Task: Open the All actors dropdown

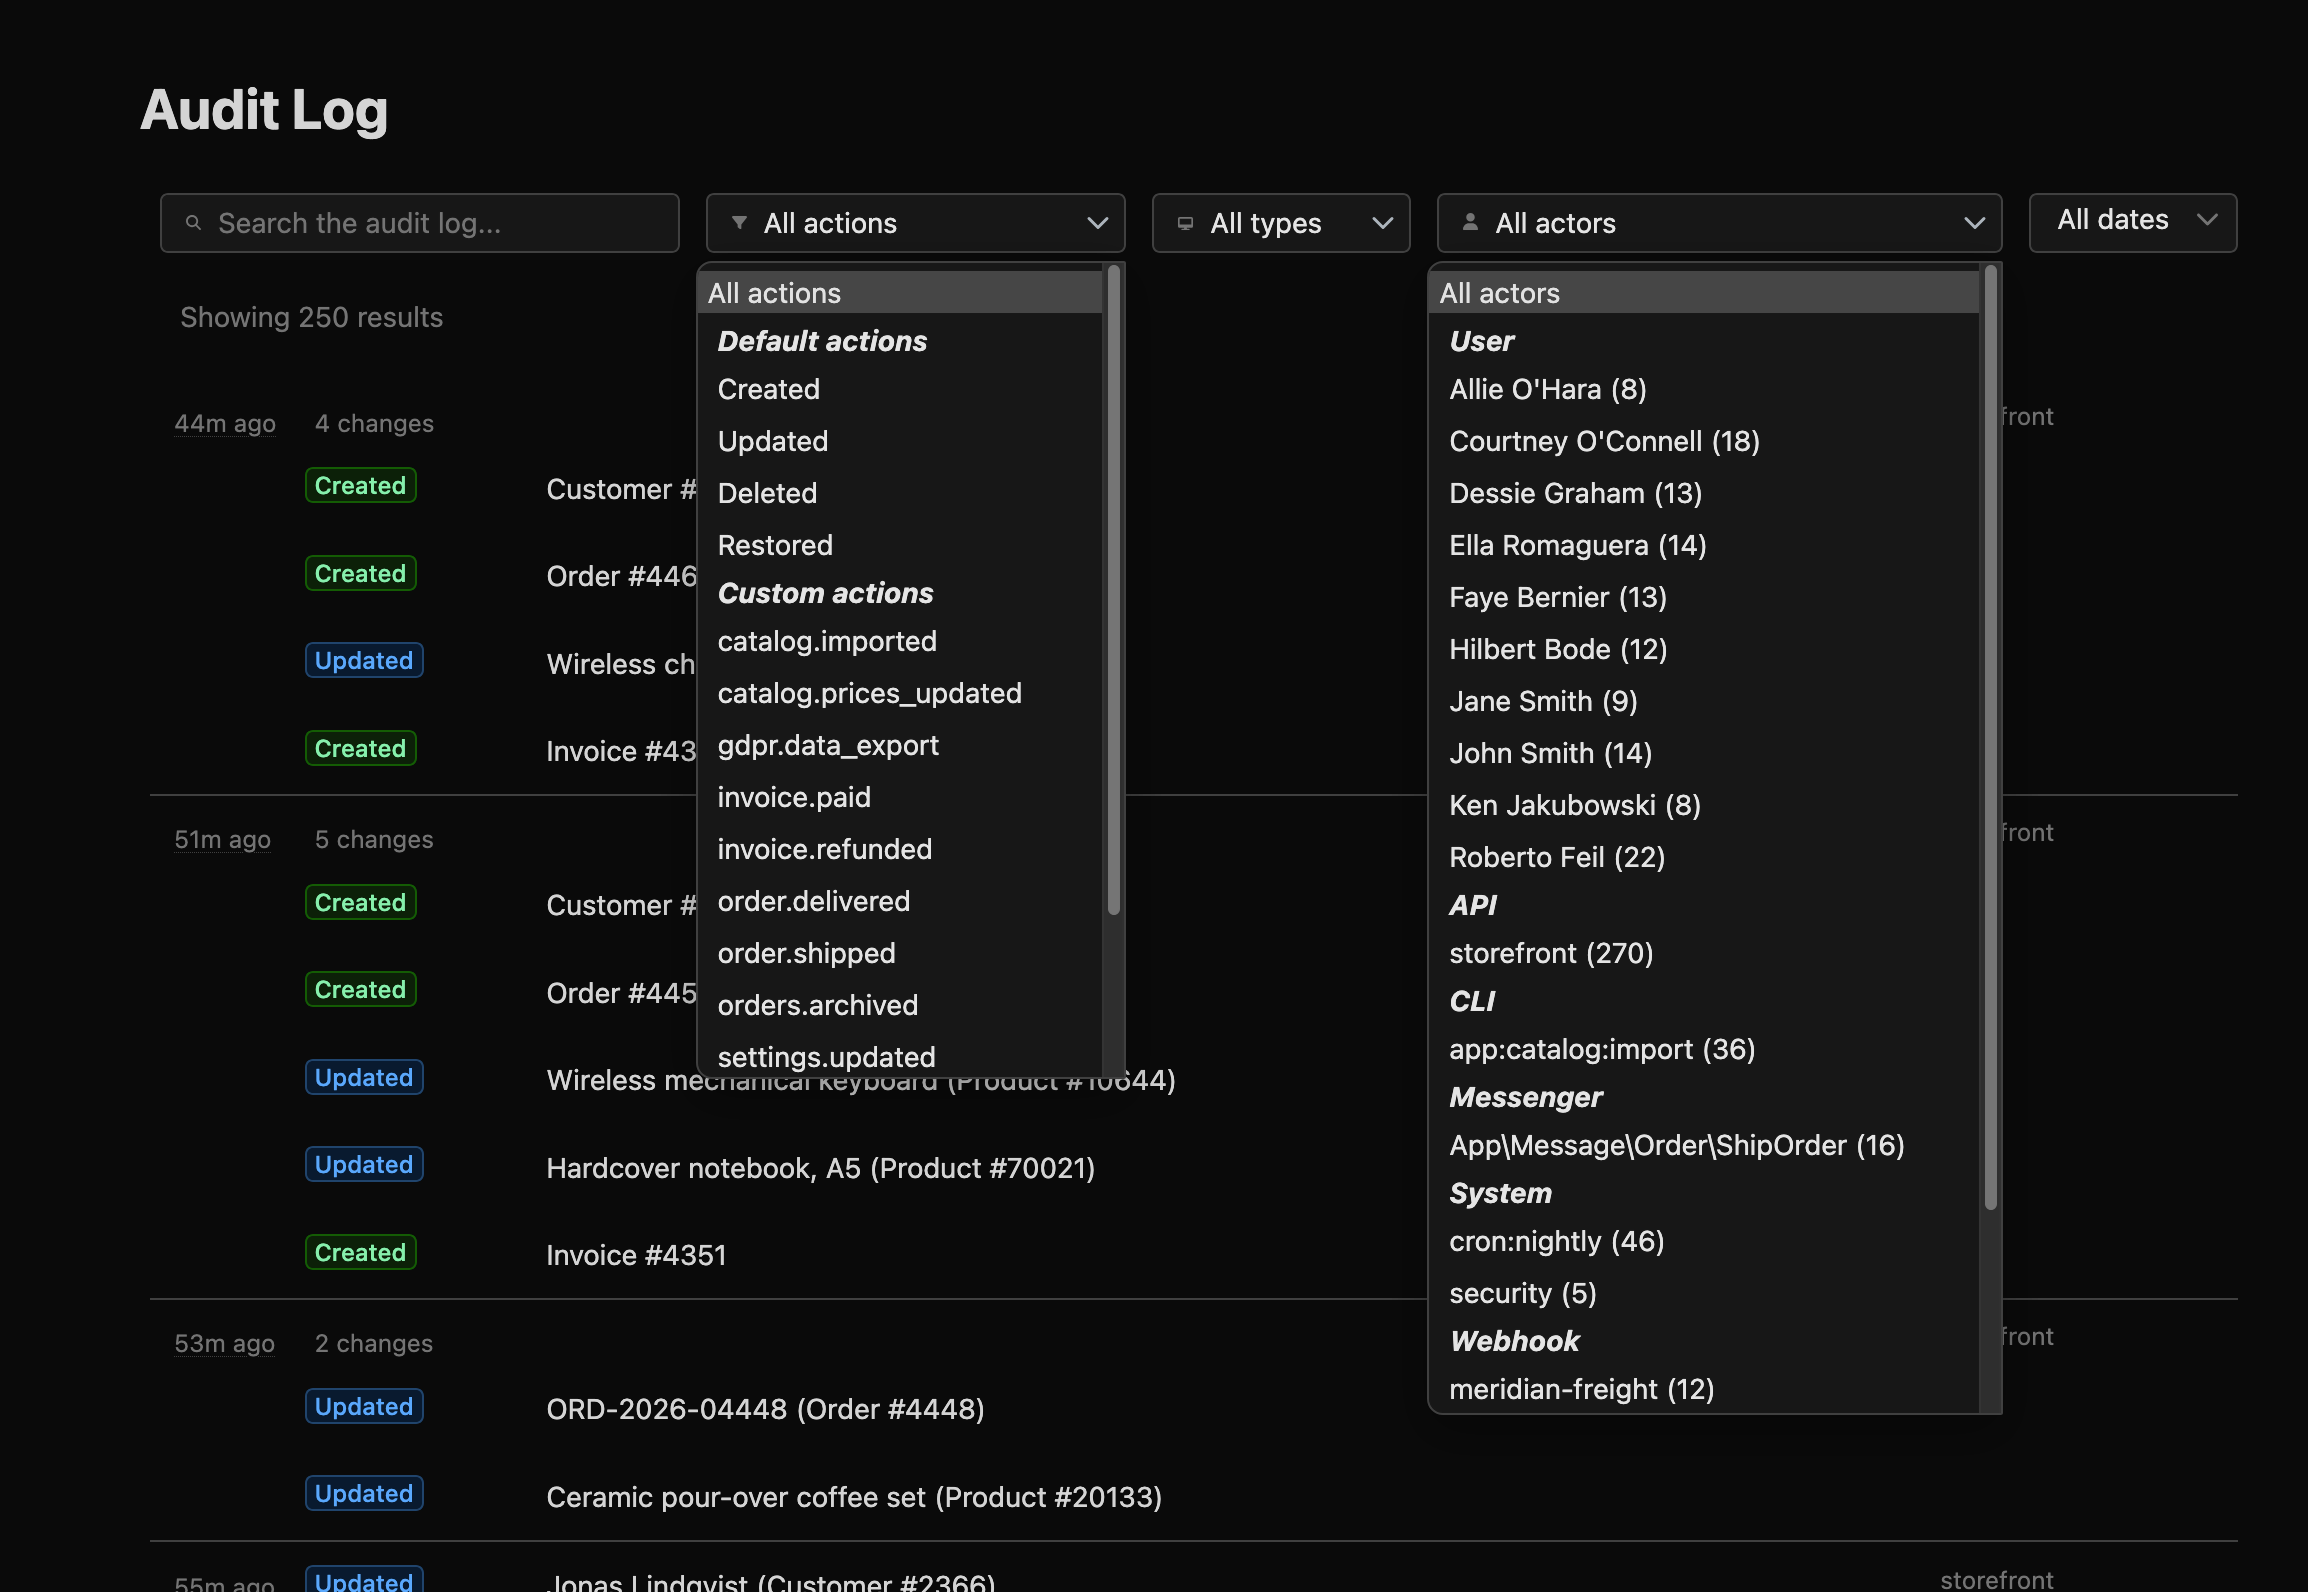Action: coord(1719,223)
